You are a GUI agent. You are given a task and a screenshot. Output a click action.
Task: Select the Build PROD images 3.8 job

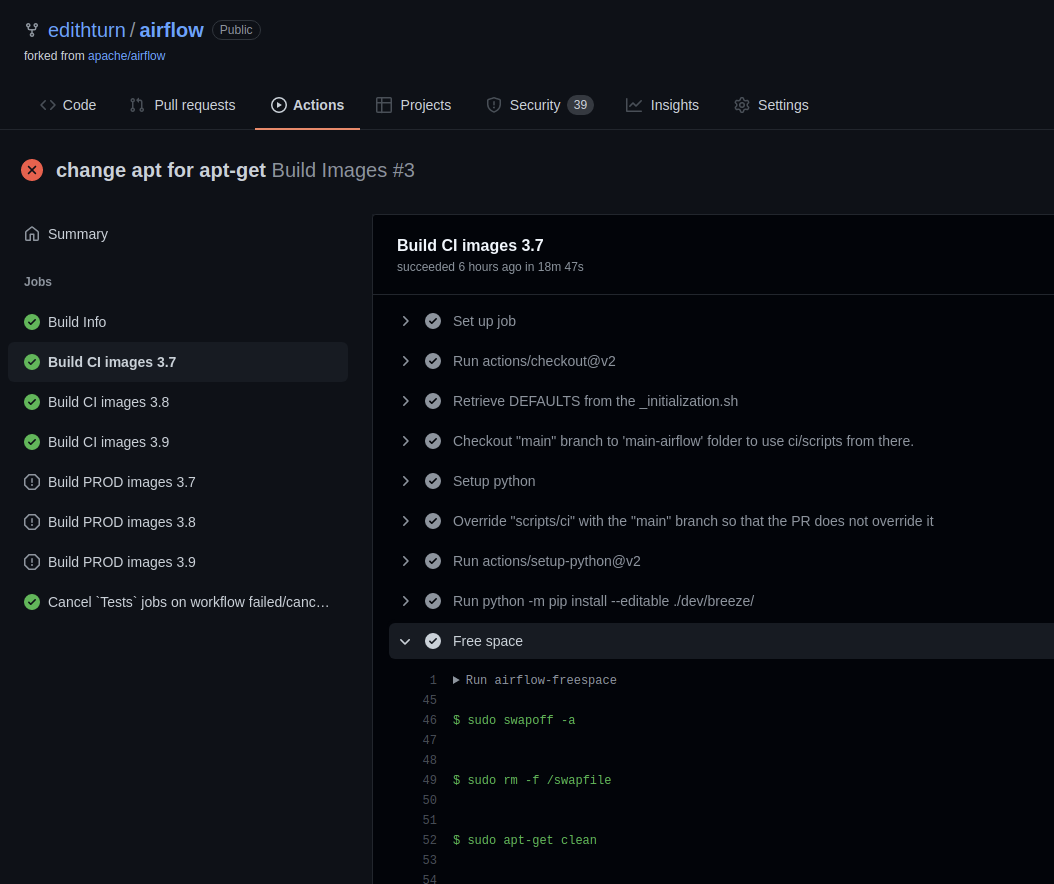(177, 522)
